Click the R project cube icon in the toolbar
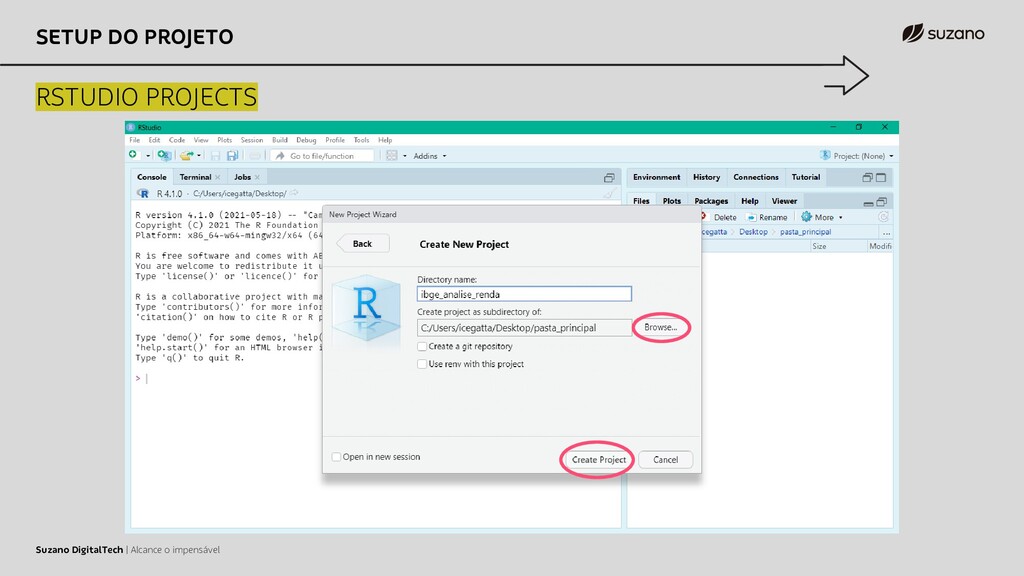The height and width of the screenshot is (576, 1024). (x=825, y=155)
